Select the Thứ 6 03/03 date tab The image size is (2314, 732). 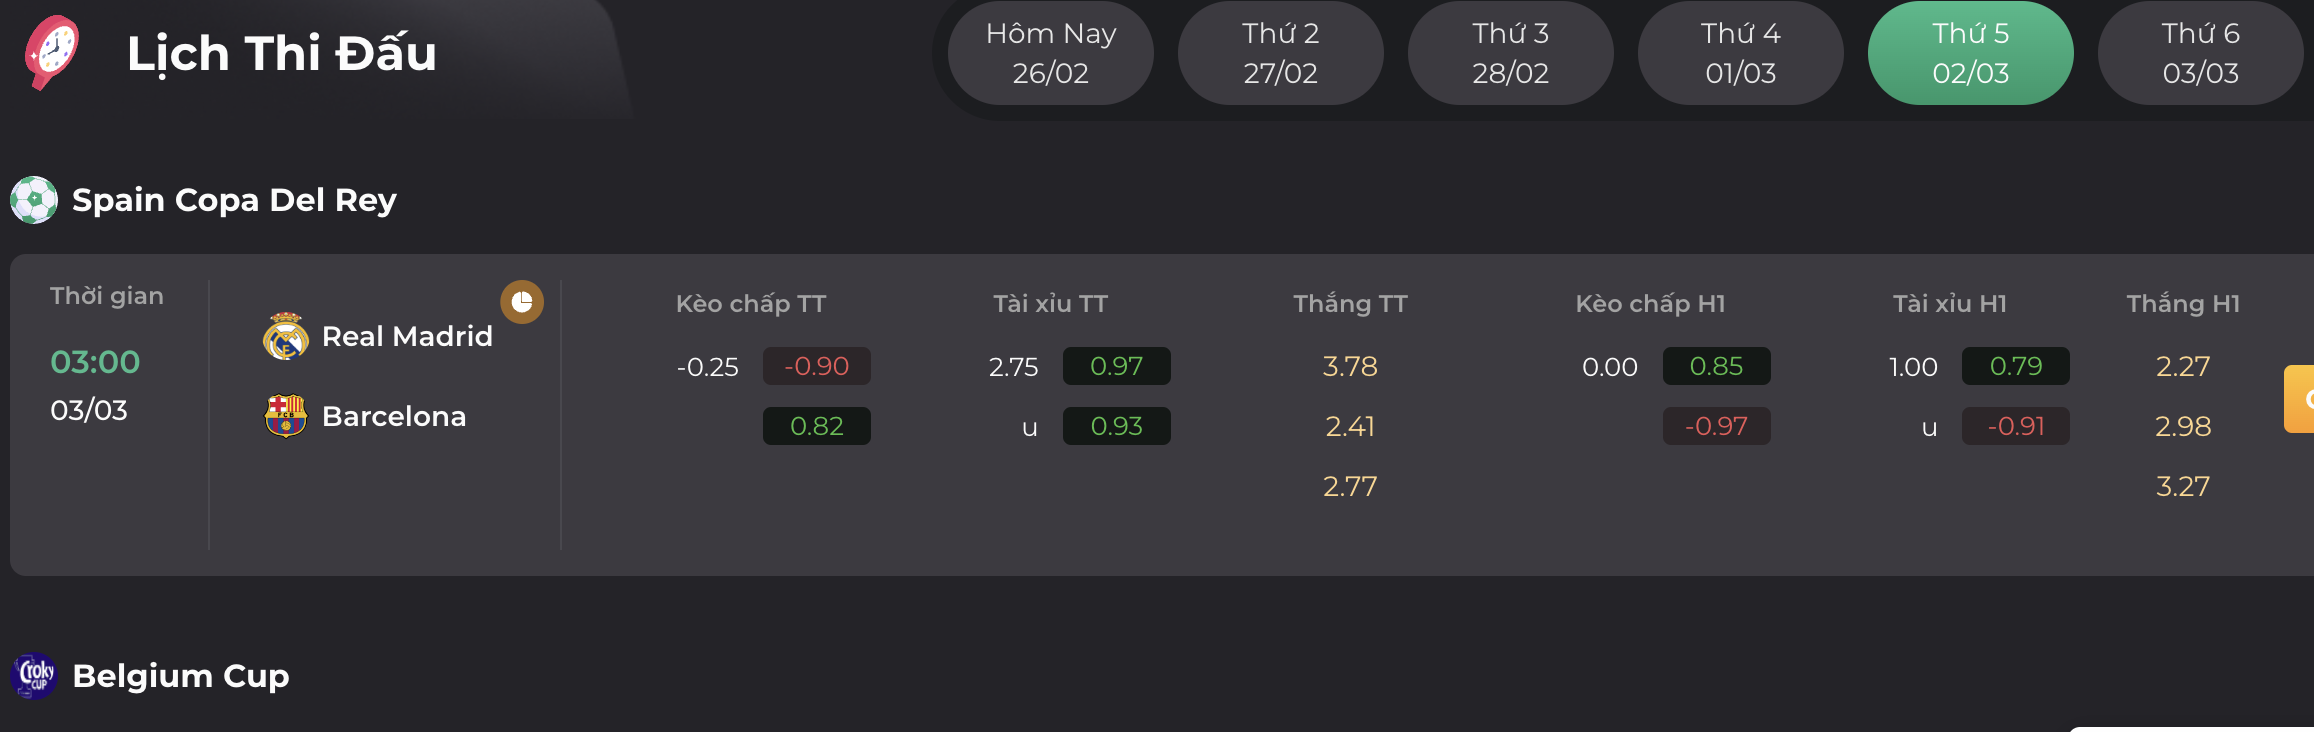2200,53
